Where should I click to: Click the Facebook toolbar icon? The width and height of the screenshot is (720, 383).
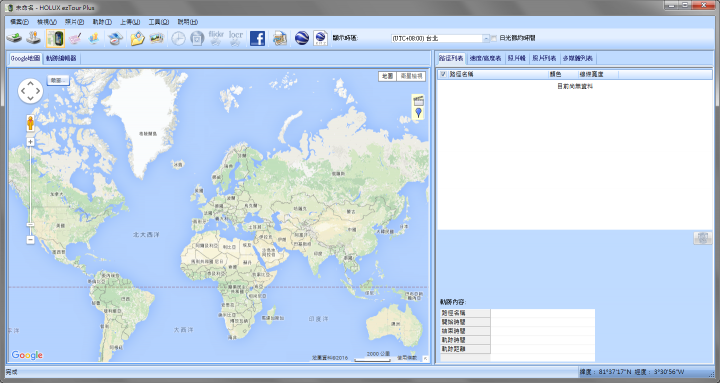pyautogui.click(x=258, y=39)
